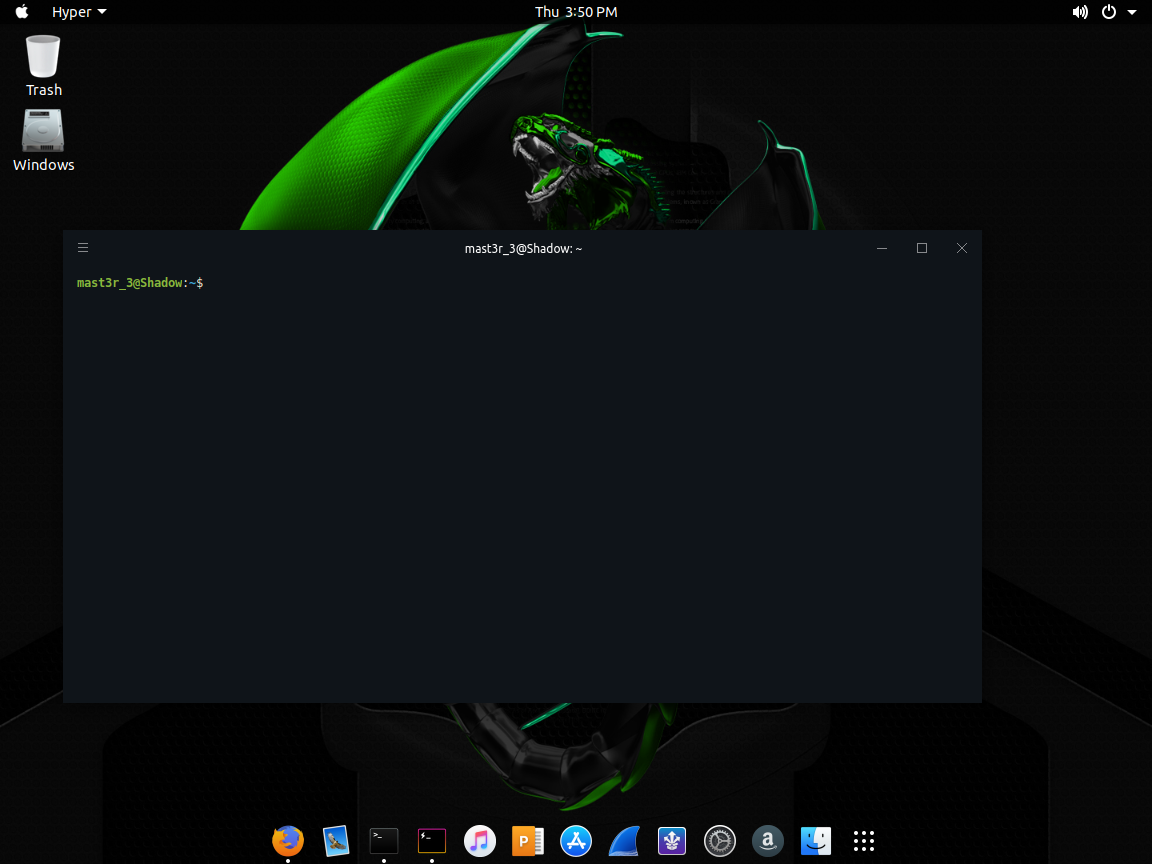Open System Settings gear in dock

pyautogui.click(x=720, y=840)
